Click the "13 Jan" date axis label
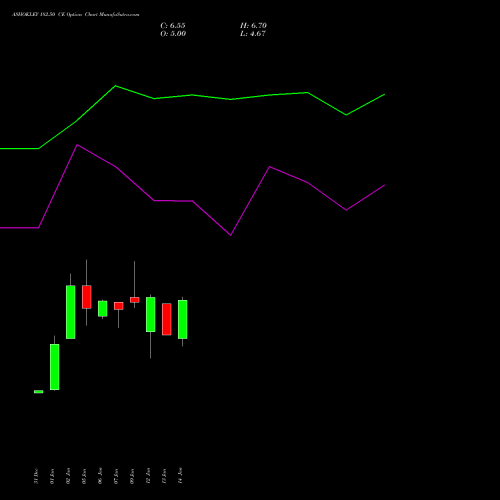Image resolution: width=500 pixels, height=500 pixels. coord(164,476)
